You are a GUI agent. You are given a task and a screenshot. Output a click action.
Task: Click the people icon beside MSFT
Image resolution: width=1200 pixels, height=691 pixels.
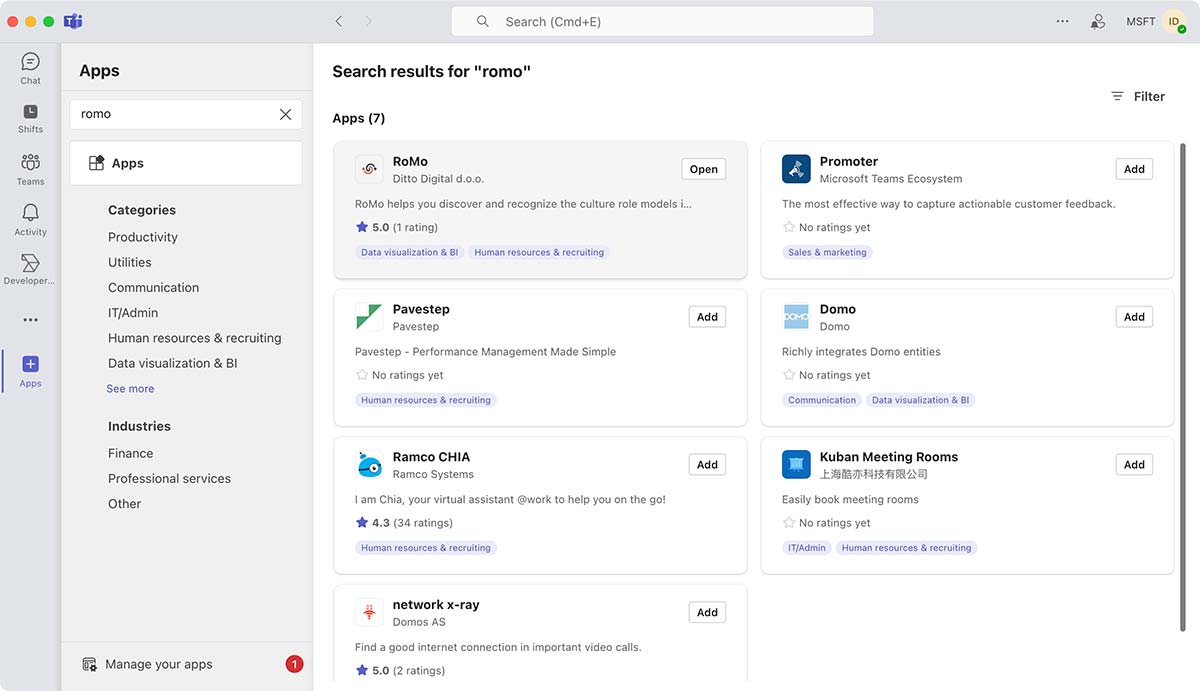[x=1098, y=21]
